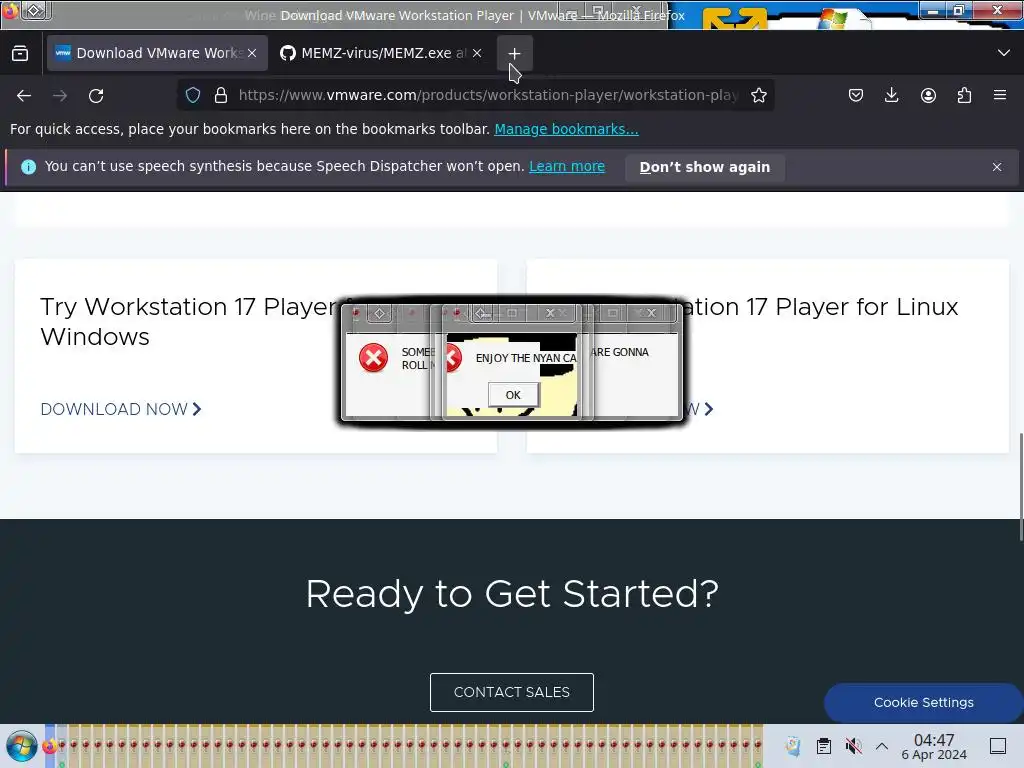Open the system tray paint-like app icon
Screen dimensions: 1024x768
click(x=793, y=746)
